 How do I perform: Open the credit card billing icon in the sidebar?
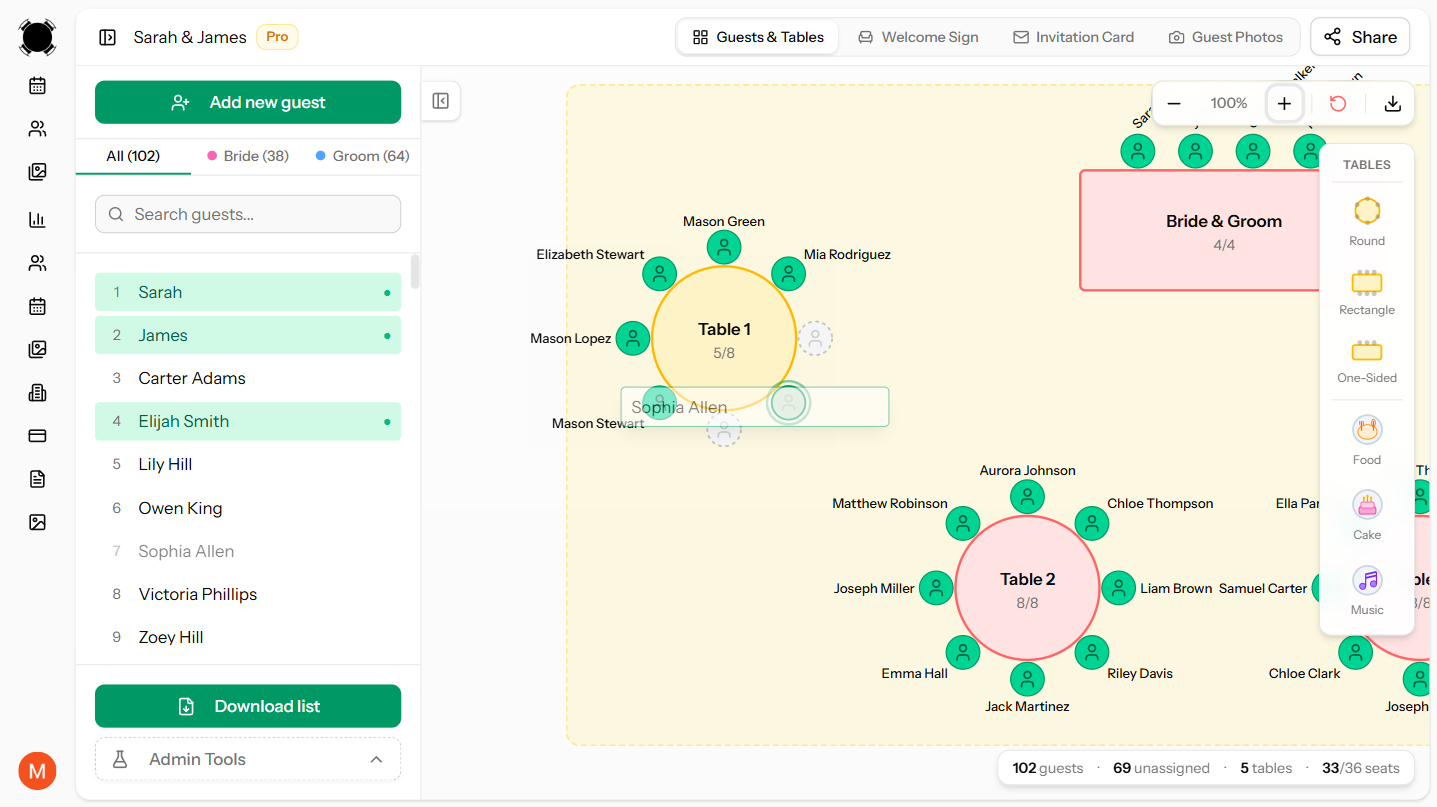coord(38,436)
